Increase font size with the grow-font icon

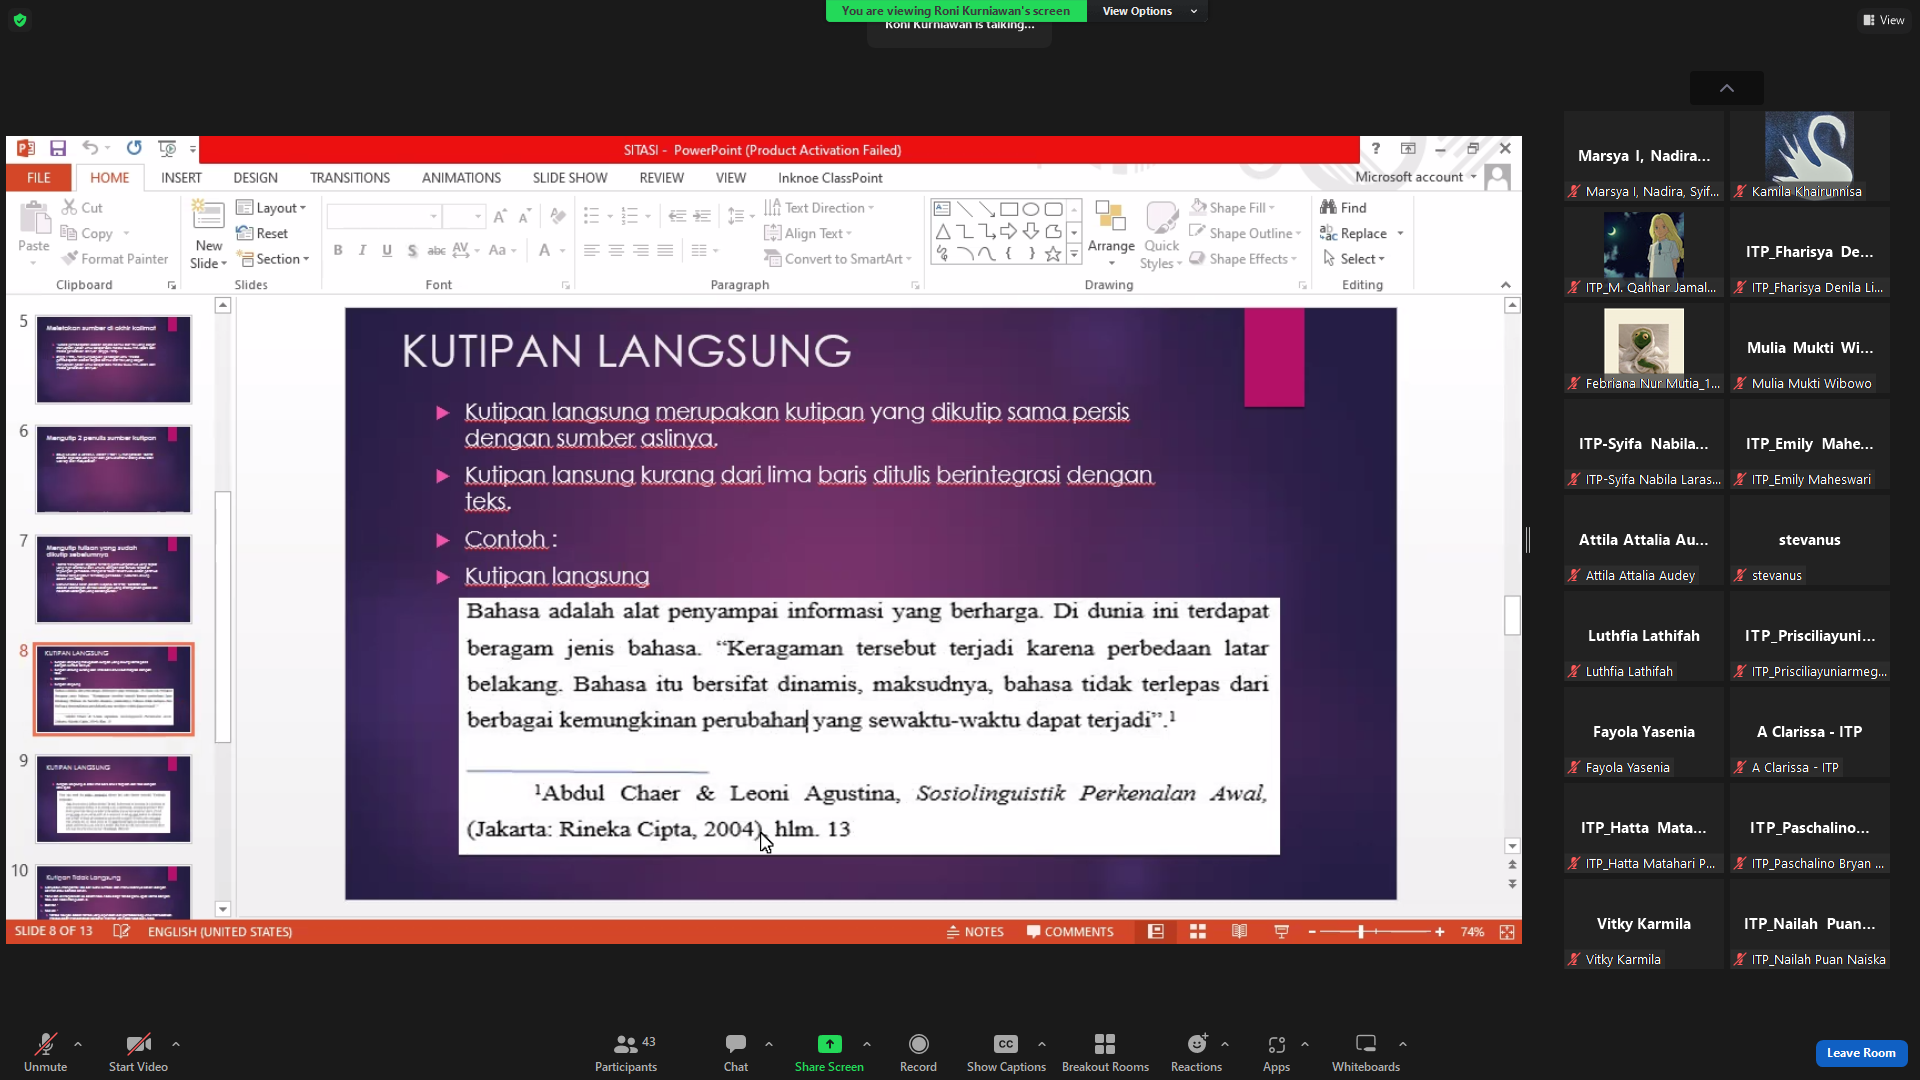[500, 216]
